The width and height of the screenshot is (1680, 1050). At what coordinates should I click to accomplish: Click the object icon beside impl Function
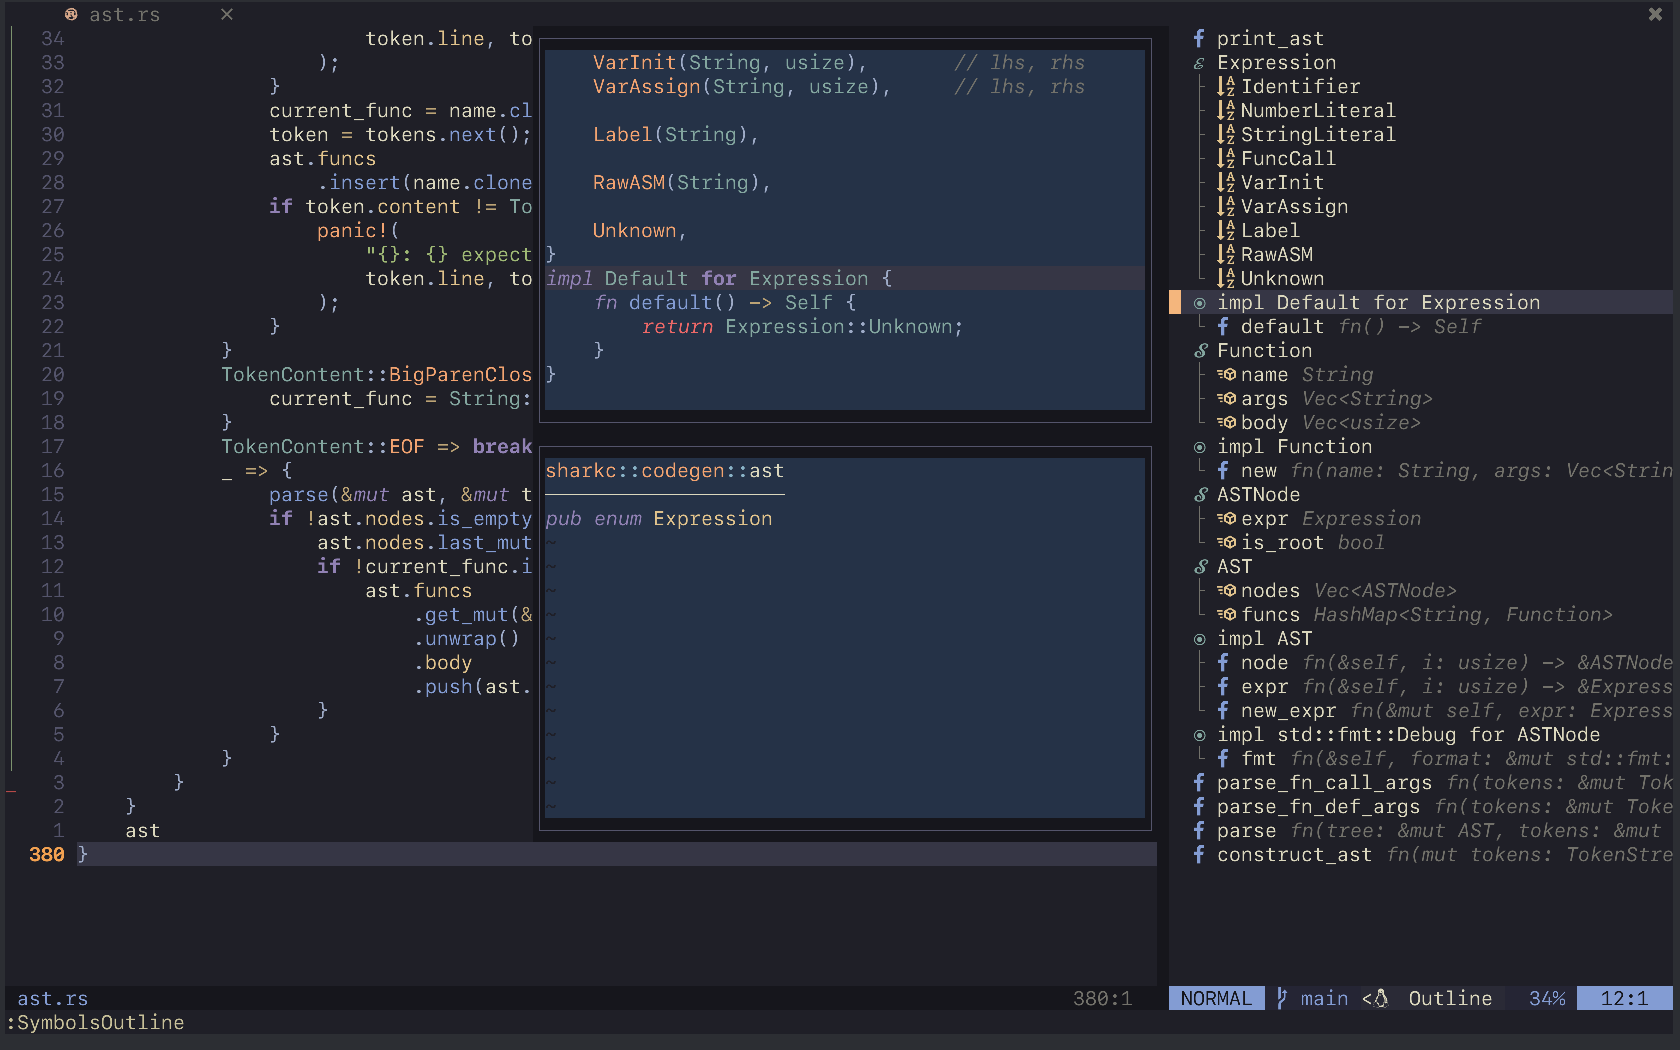(x=1199, y=446)
